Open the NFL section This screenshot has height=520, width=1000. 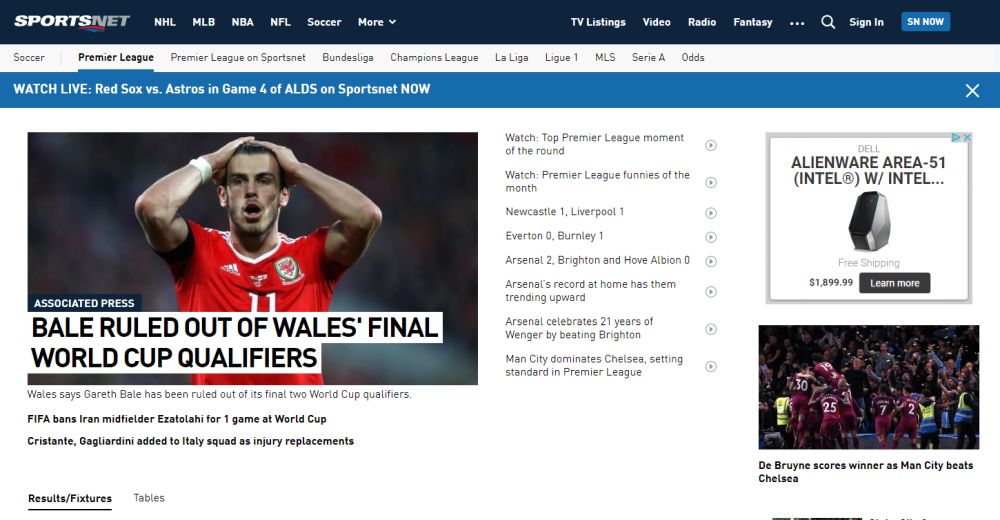pos(280,22)
